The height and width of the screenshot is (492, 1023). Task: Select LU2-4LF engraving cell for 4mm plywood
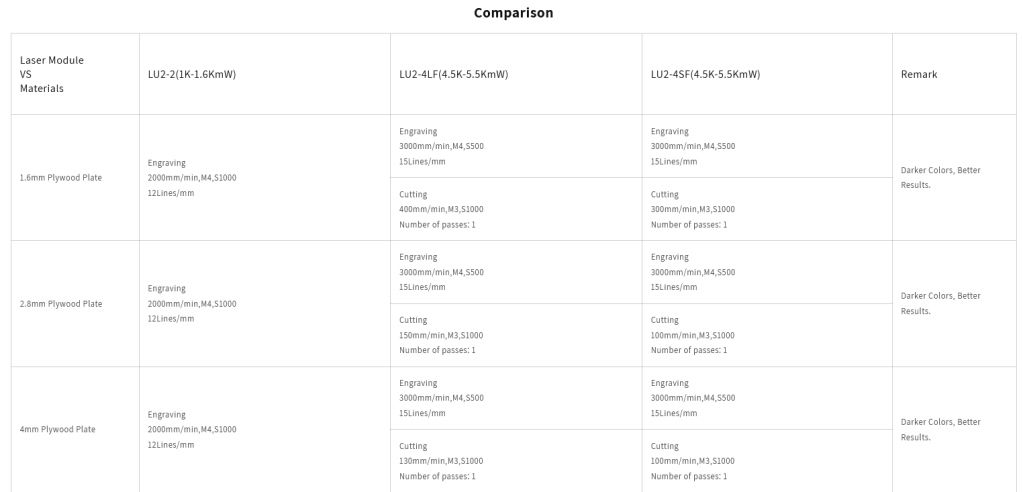coord(441,398)
